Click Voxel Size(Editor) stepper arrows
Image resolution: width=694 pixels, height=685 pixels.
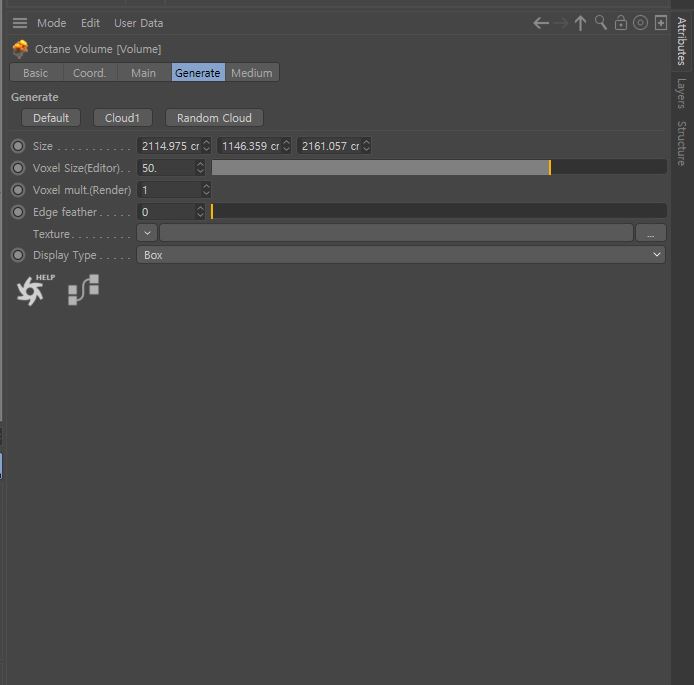click(x=200, y=168)
